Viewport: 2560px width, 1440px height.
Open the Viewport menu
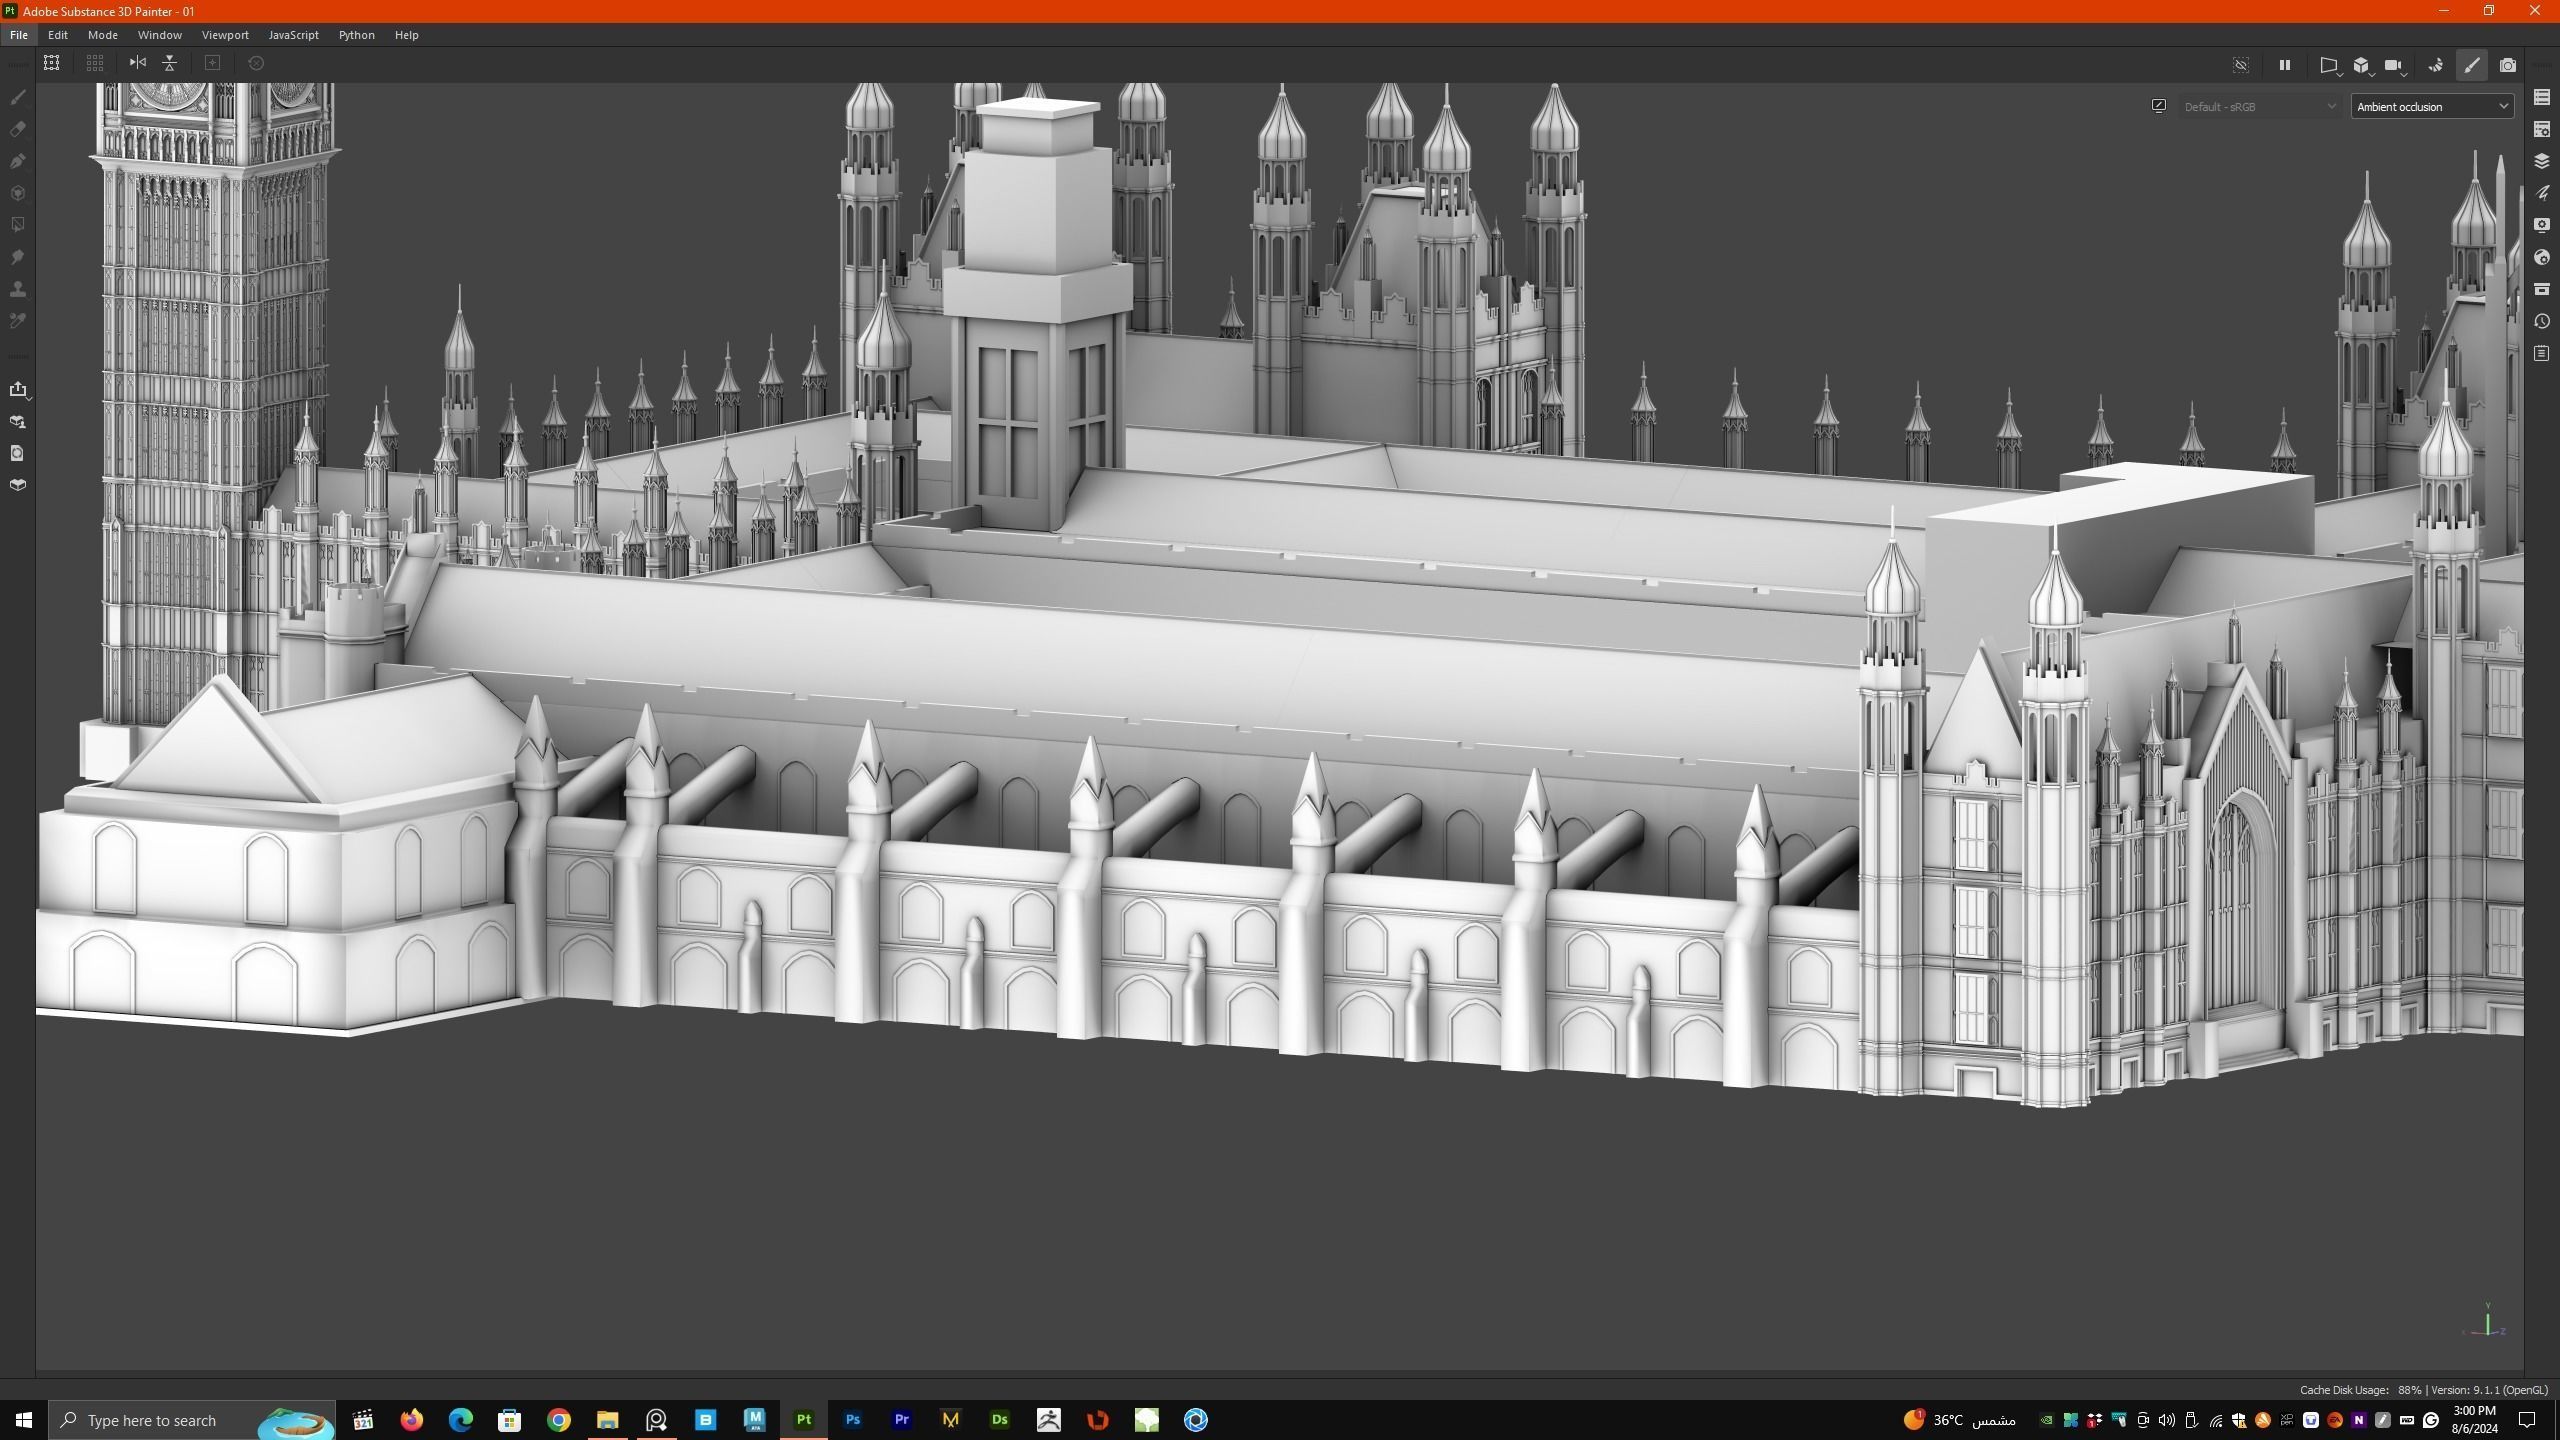(225, 35)
